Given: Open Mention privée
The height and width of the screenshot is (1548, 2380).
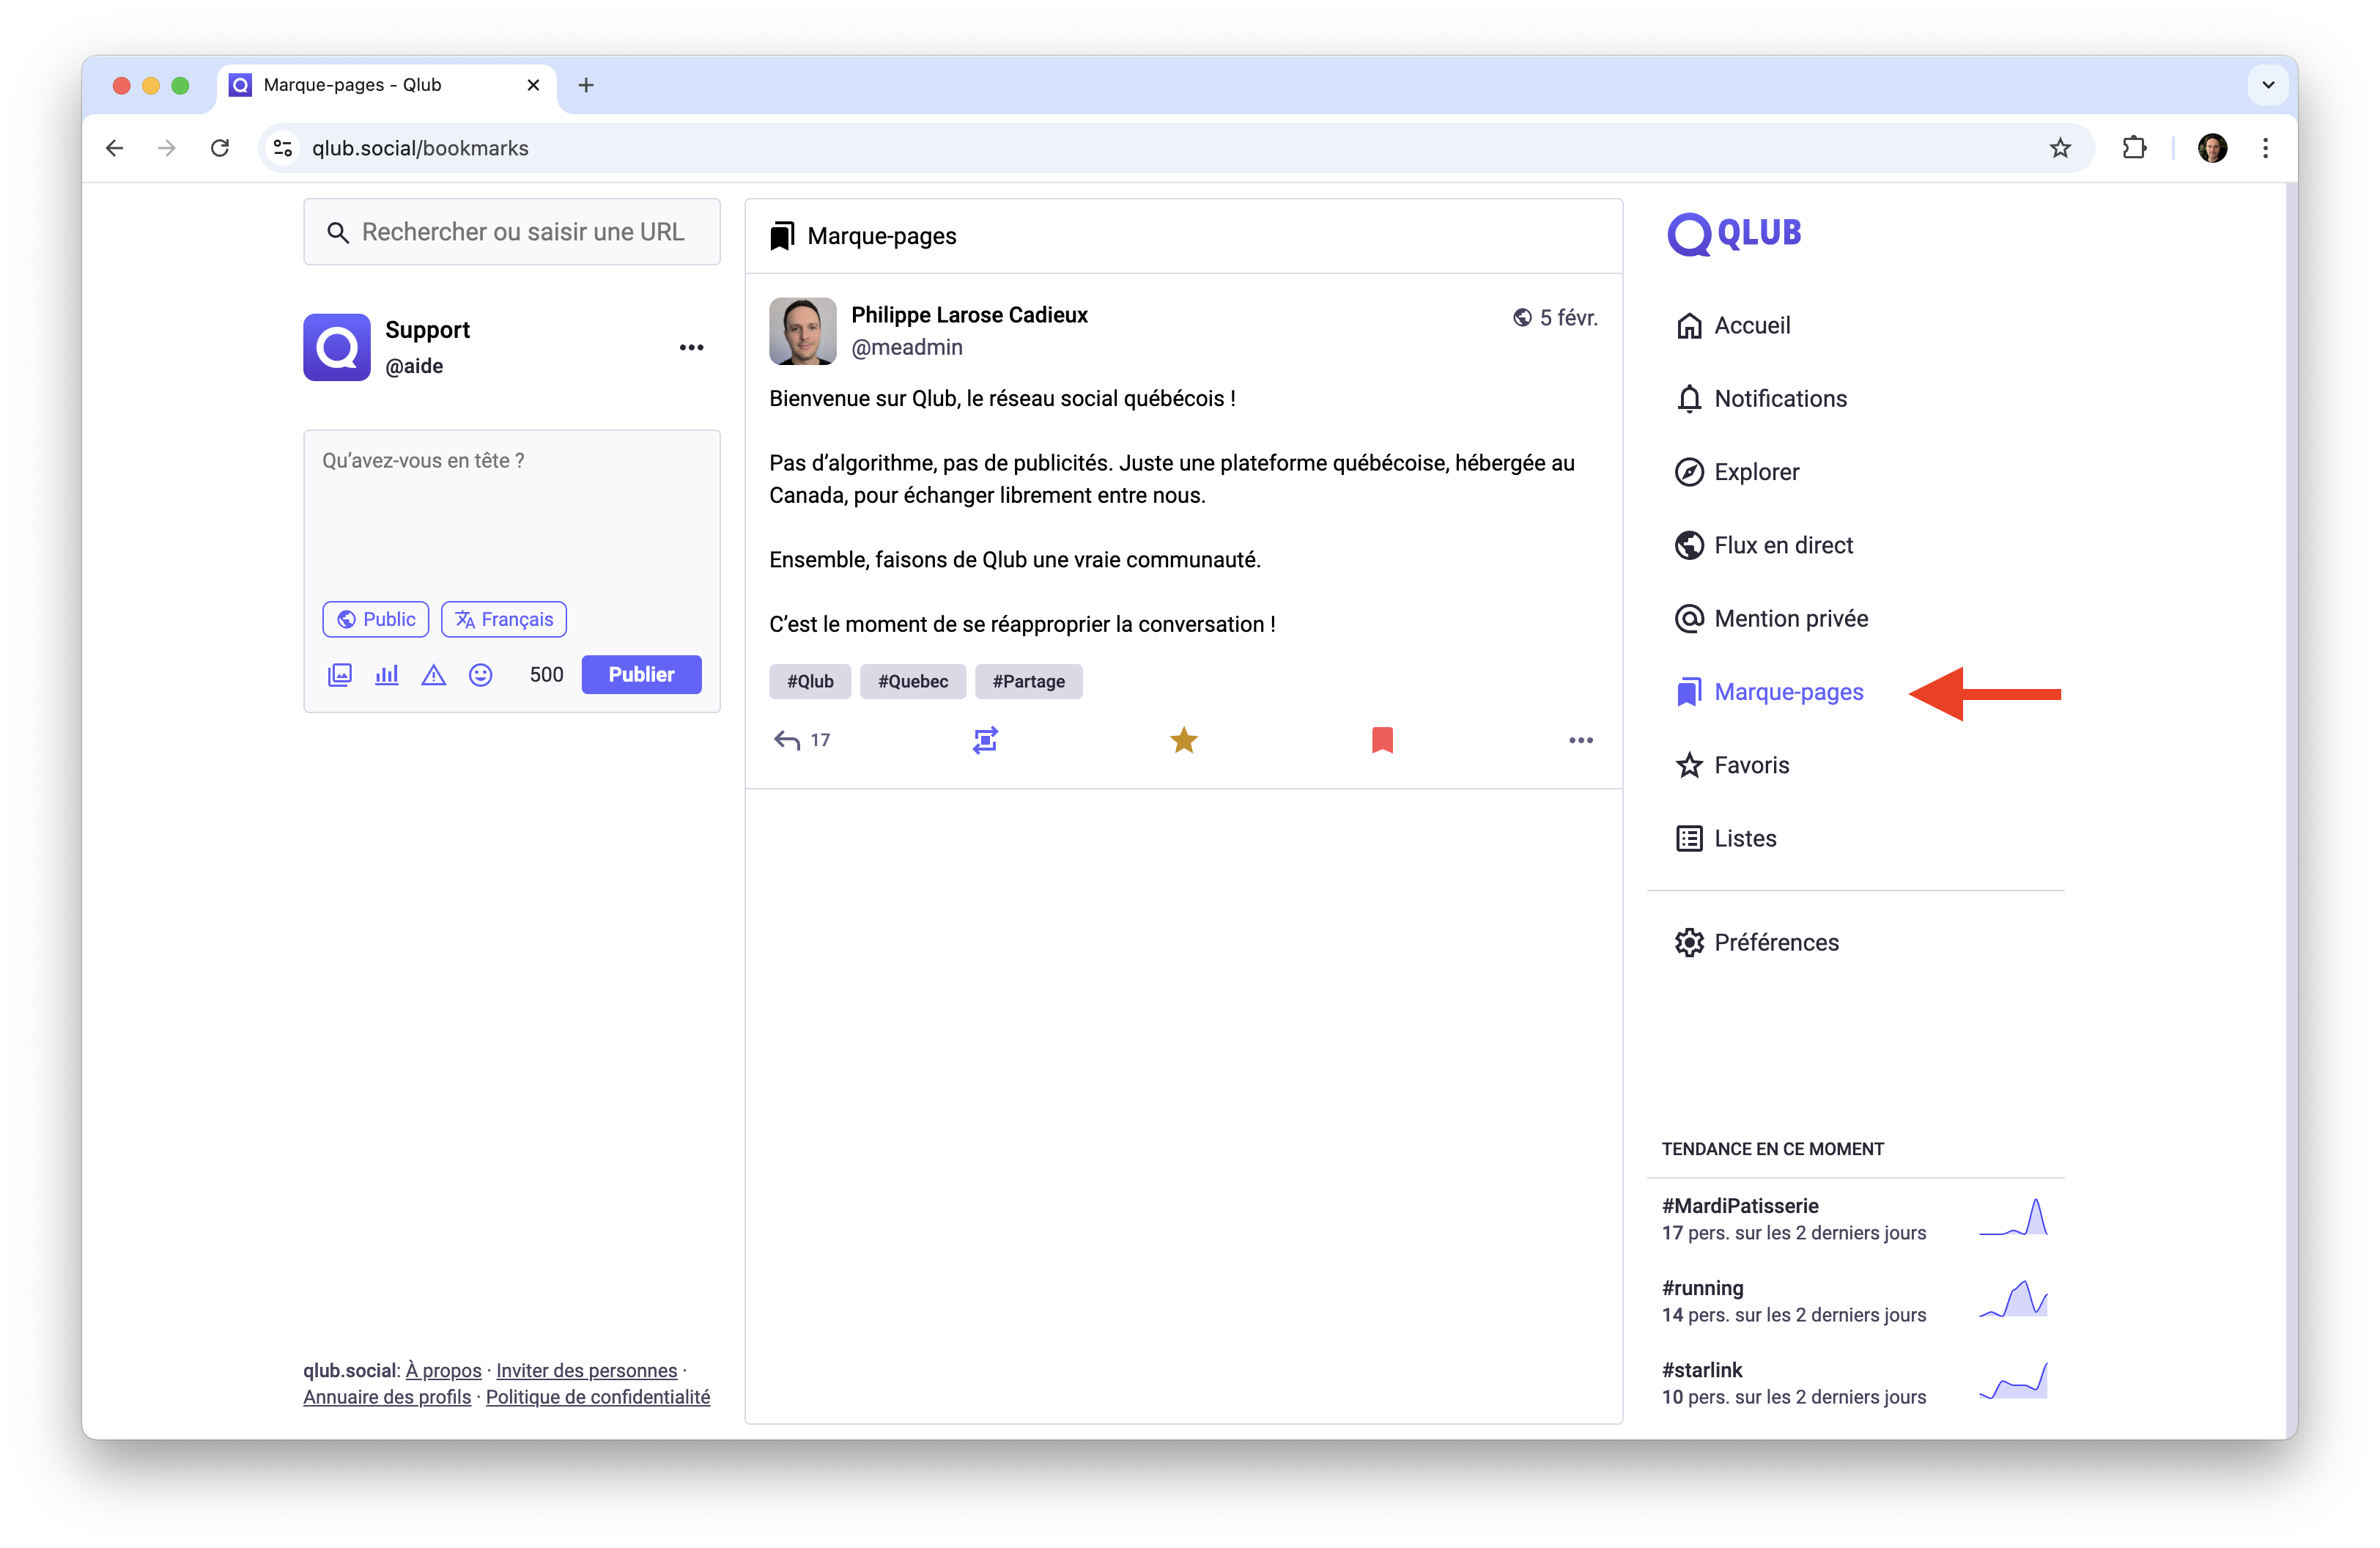Looking at the screenshot, I should click(1771, 619).
